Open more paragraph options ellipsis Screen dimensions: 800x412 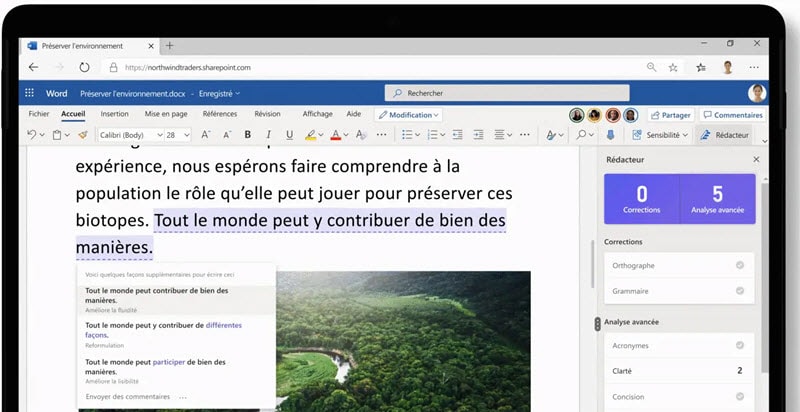[524, 135]
